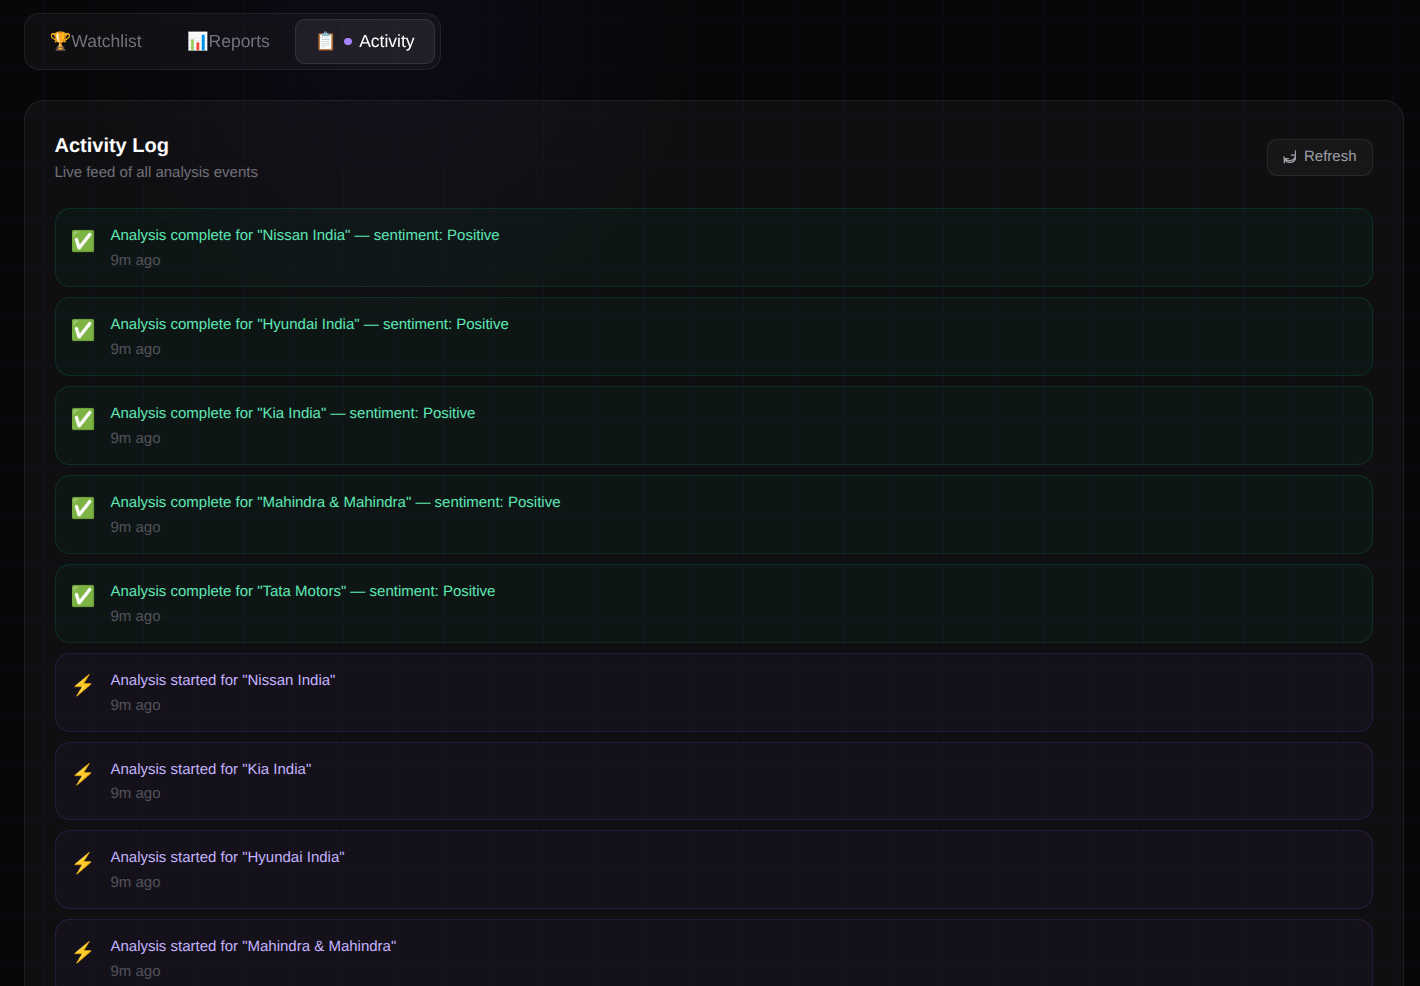Click the bar chart icon on Reports

click(x=197, y=41)
